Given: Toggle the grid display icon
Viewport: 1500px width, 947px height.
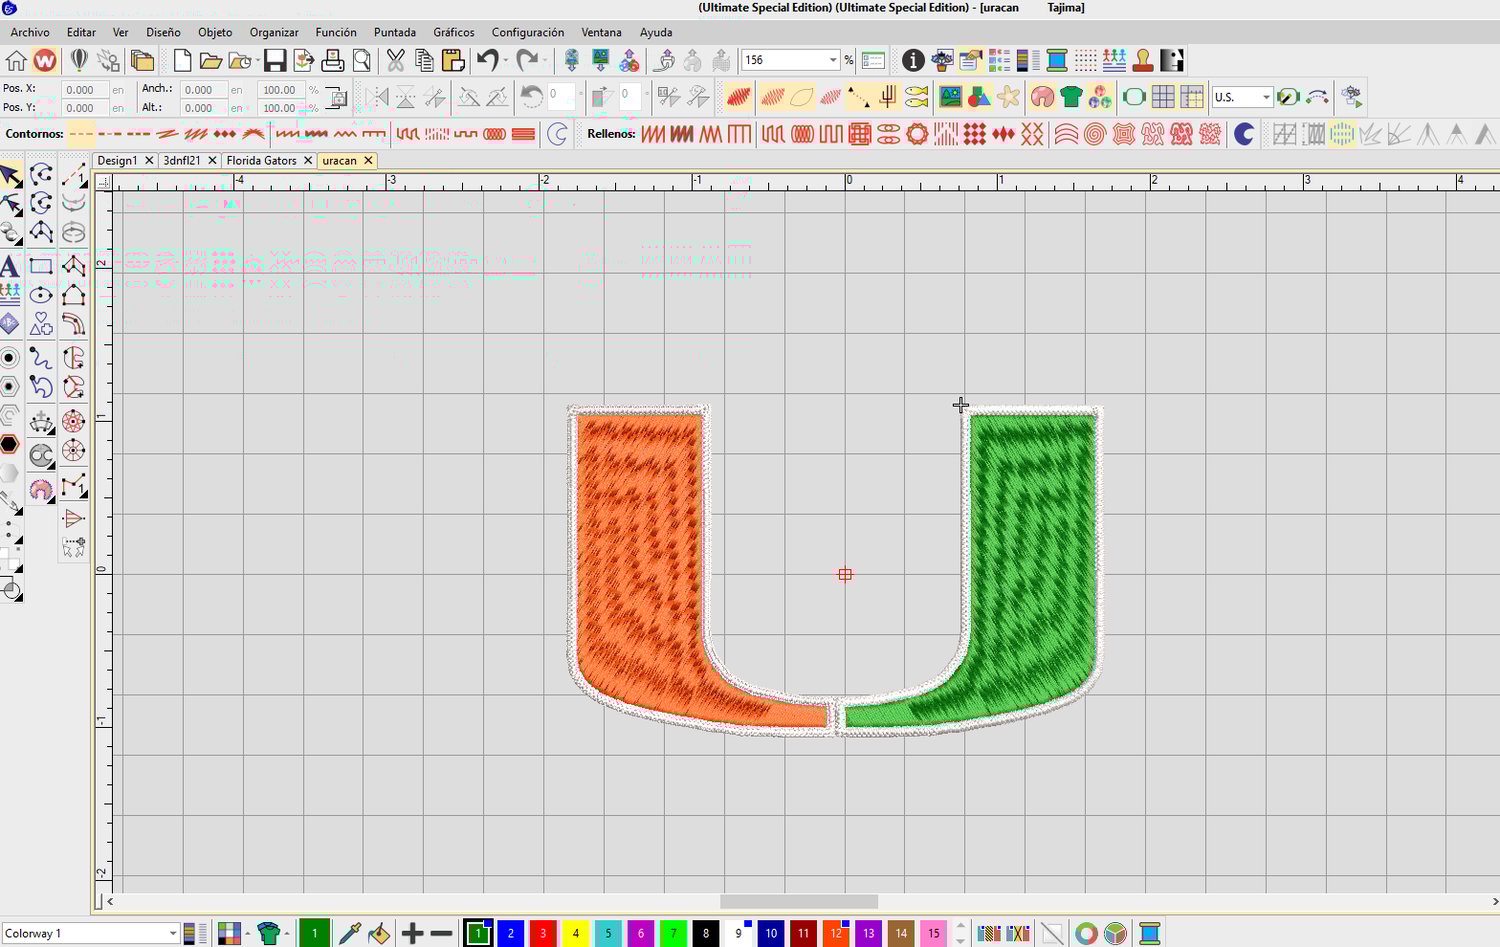Looking at the screenshot, I should pos(1163,97).
